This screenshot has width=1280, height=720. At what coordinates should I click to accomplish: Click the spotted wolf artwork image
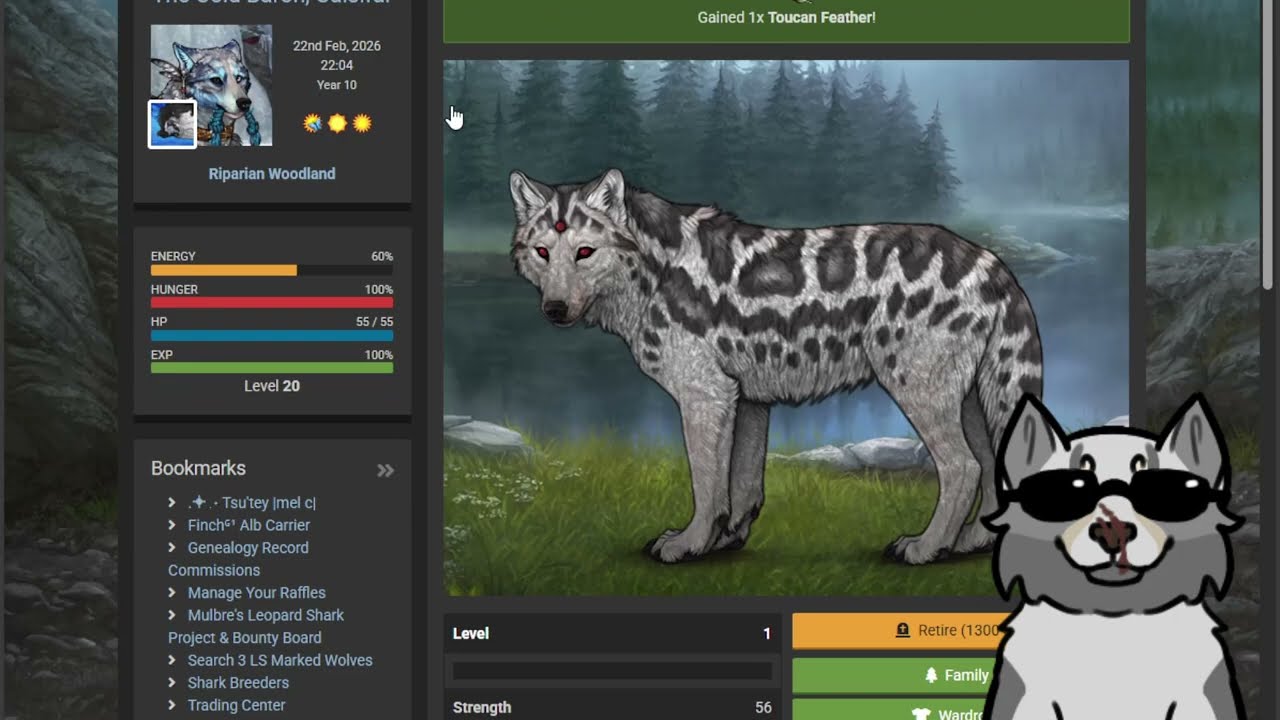(786, 328)
